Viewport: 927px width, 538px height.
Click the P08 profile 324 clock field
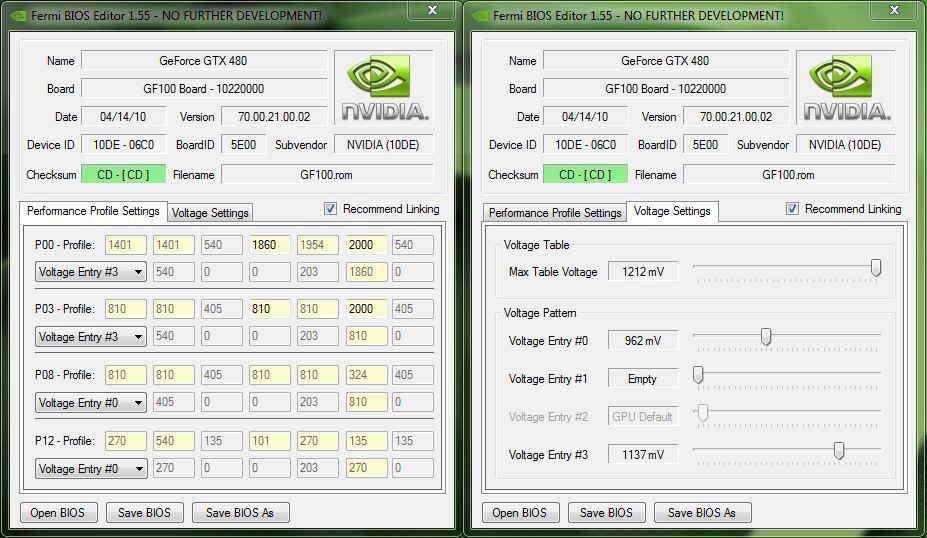[x=366, y=375]
